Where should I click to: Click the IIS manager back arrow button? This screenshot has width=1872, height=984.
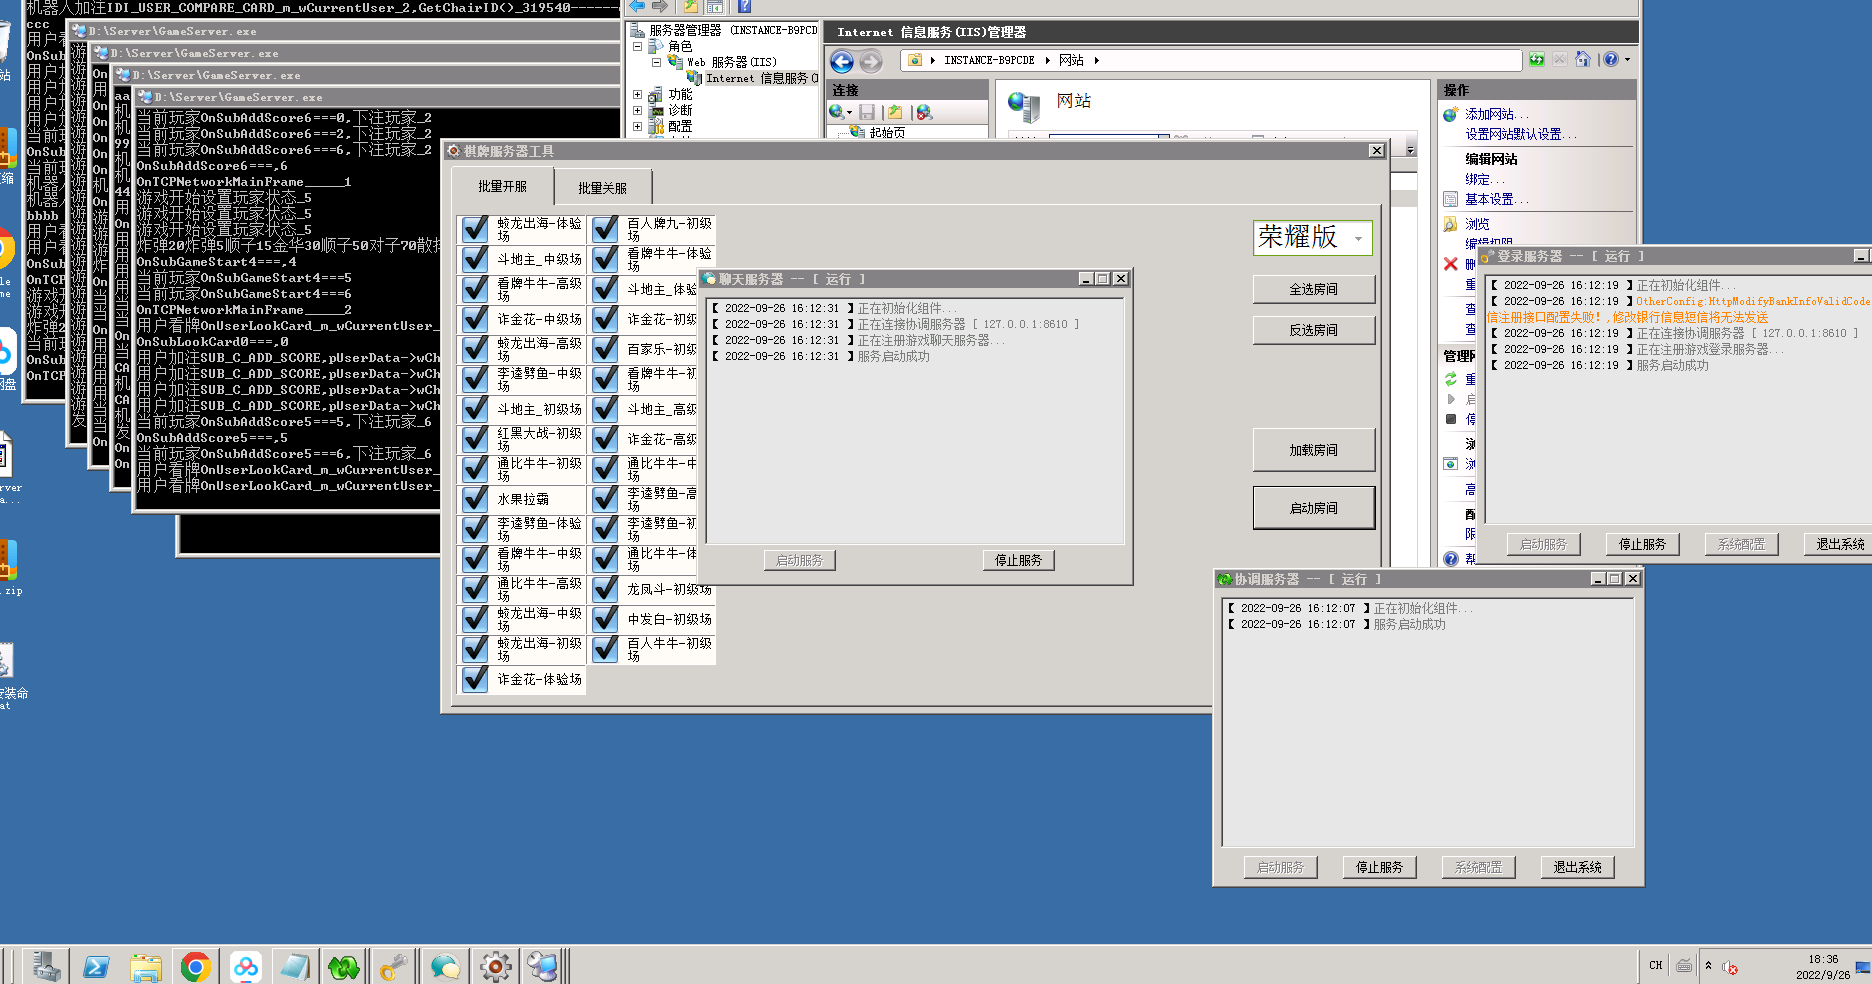click(x=842, y=62)
